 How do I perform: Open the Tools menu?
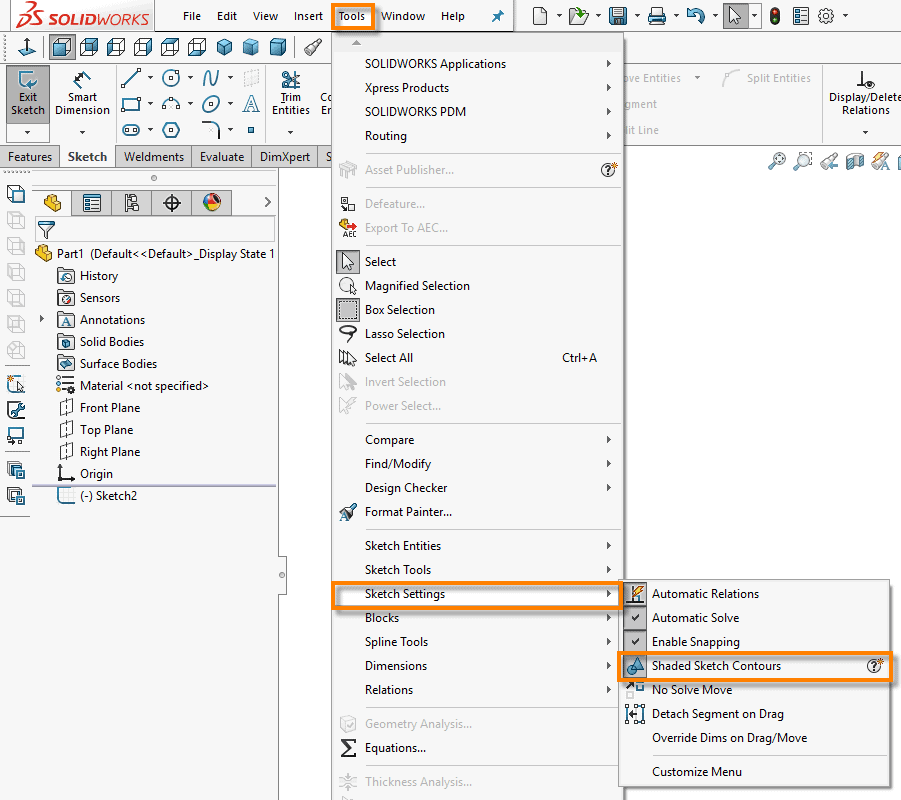[x=352, y=16]
